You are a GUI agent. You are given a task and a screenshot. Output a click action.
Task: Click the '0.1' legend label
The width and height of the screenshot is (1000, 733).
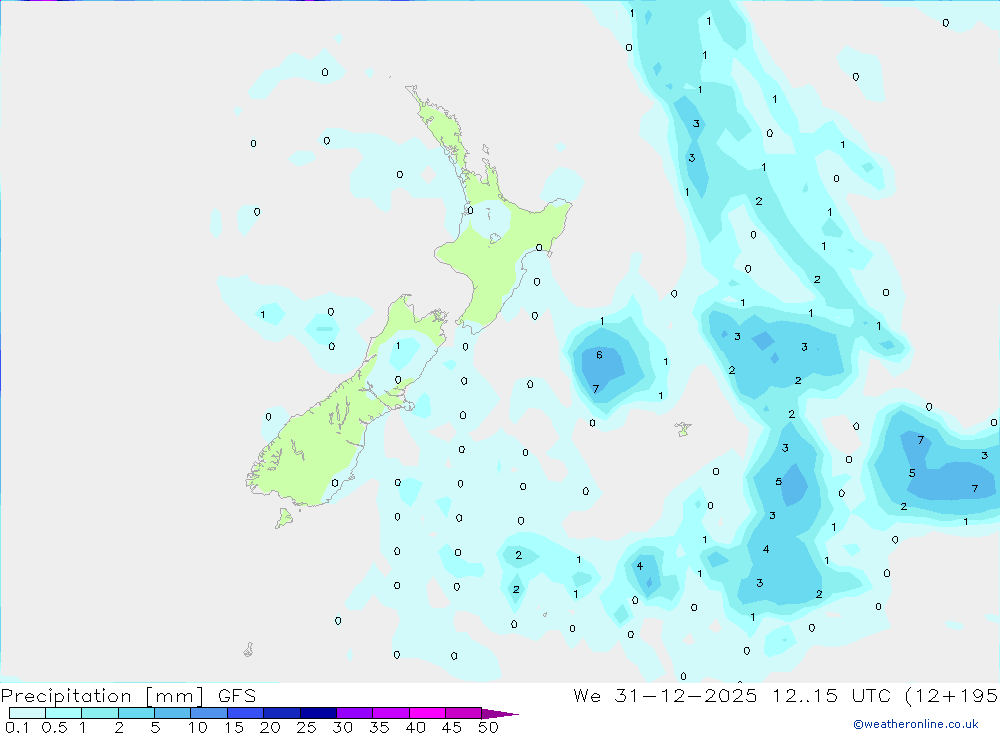click(x=17, y=727)
